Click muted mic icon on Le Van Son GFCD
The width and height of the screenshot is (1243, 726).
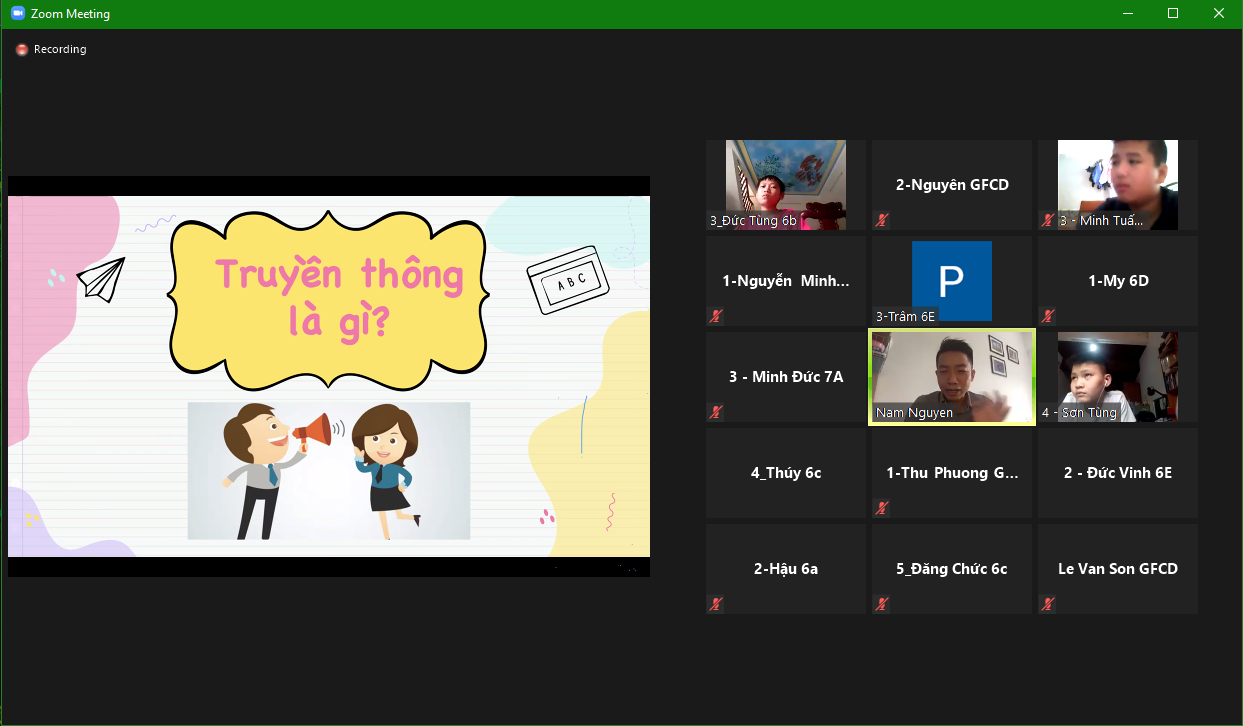(x=1048, y=604)
